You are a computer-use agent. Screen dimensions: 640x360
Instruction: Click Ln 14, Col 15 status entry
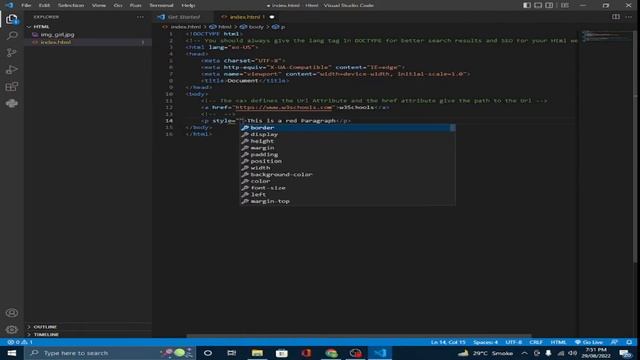[x=448, y=342]
